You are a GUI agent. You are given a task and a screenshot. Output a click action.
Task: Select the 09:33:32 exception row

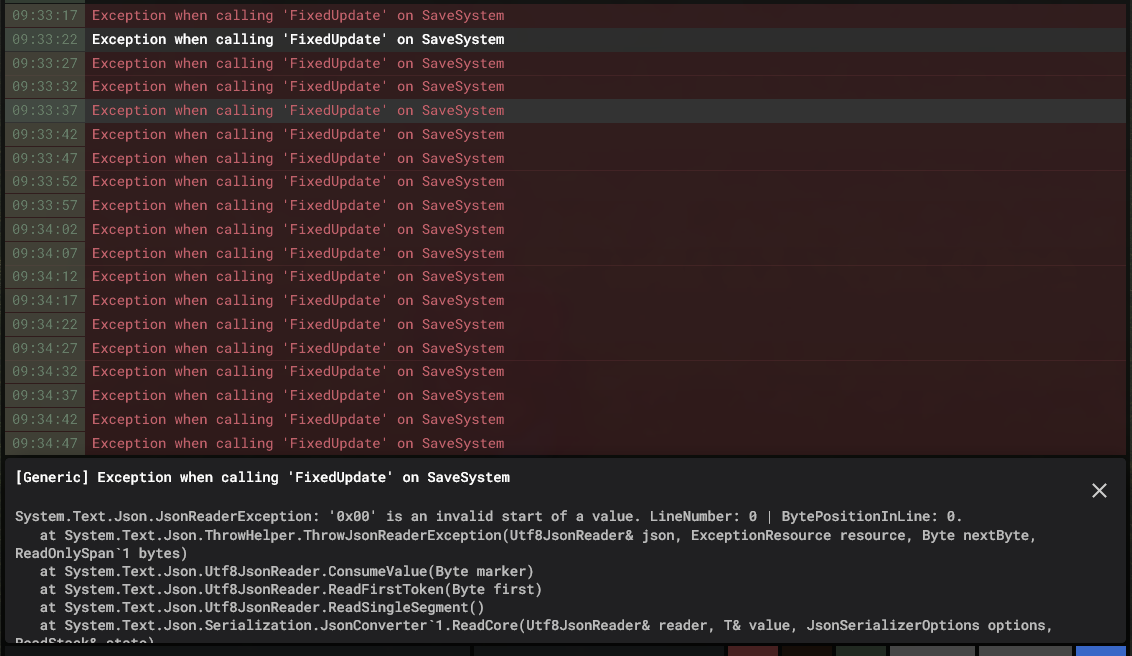298,87
